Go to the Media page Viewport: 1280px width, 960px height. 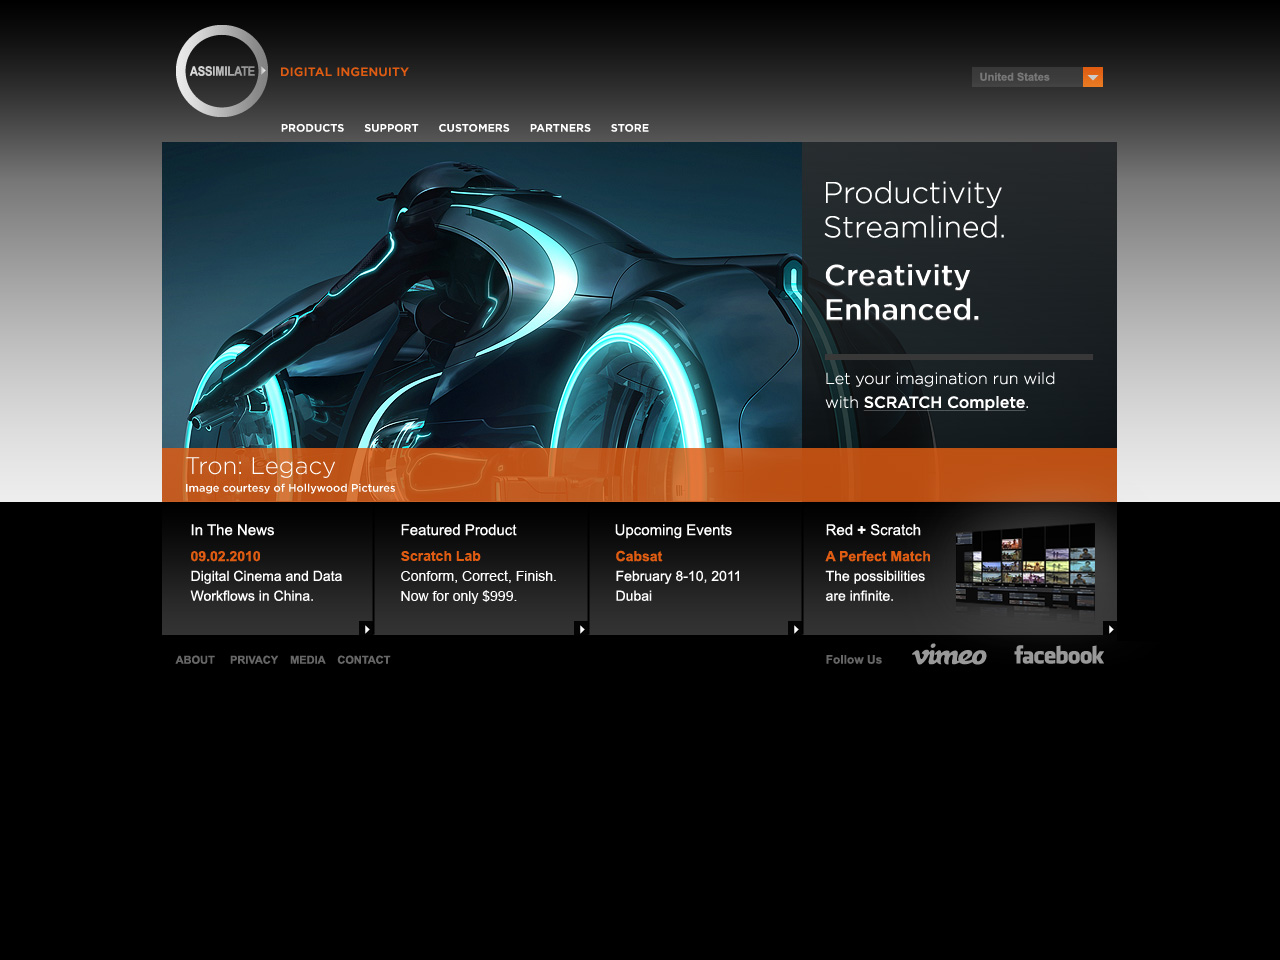tap(307, 660)
